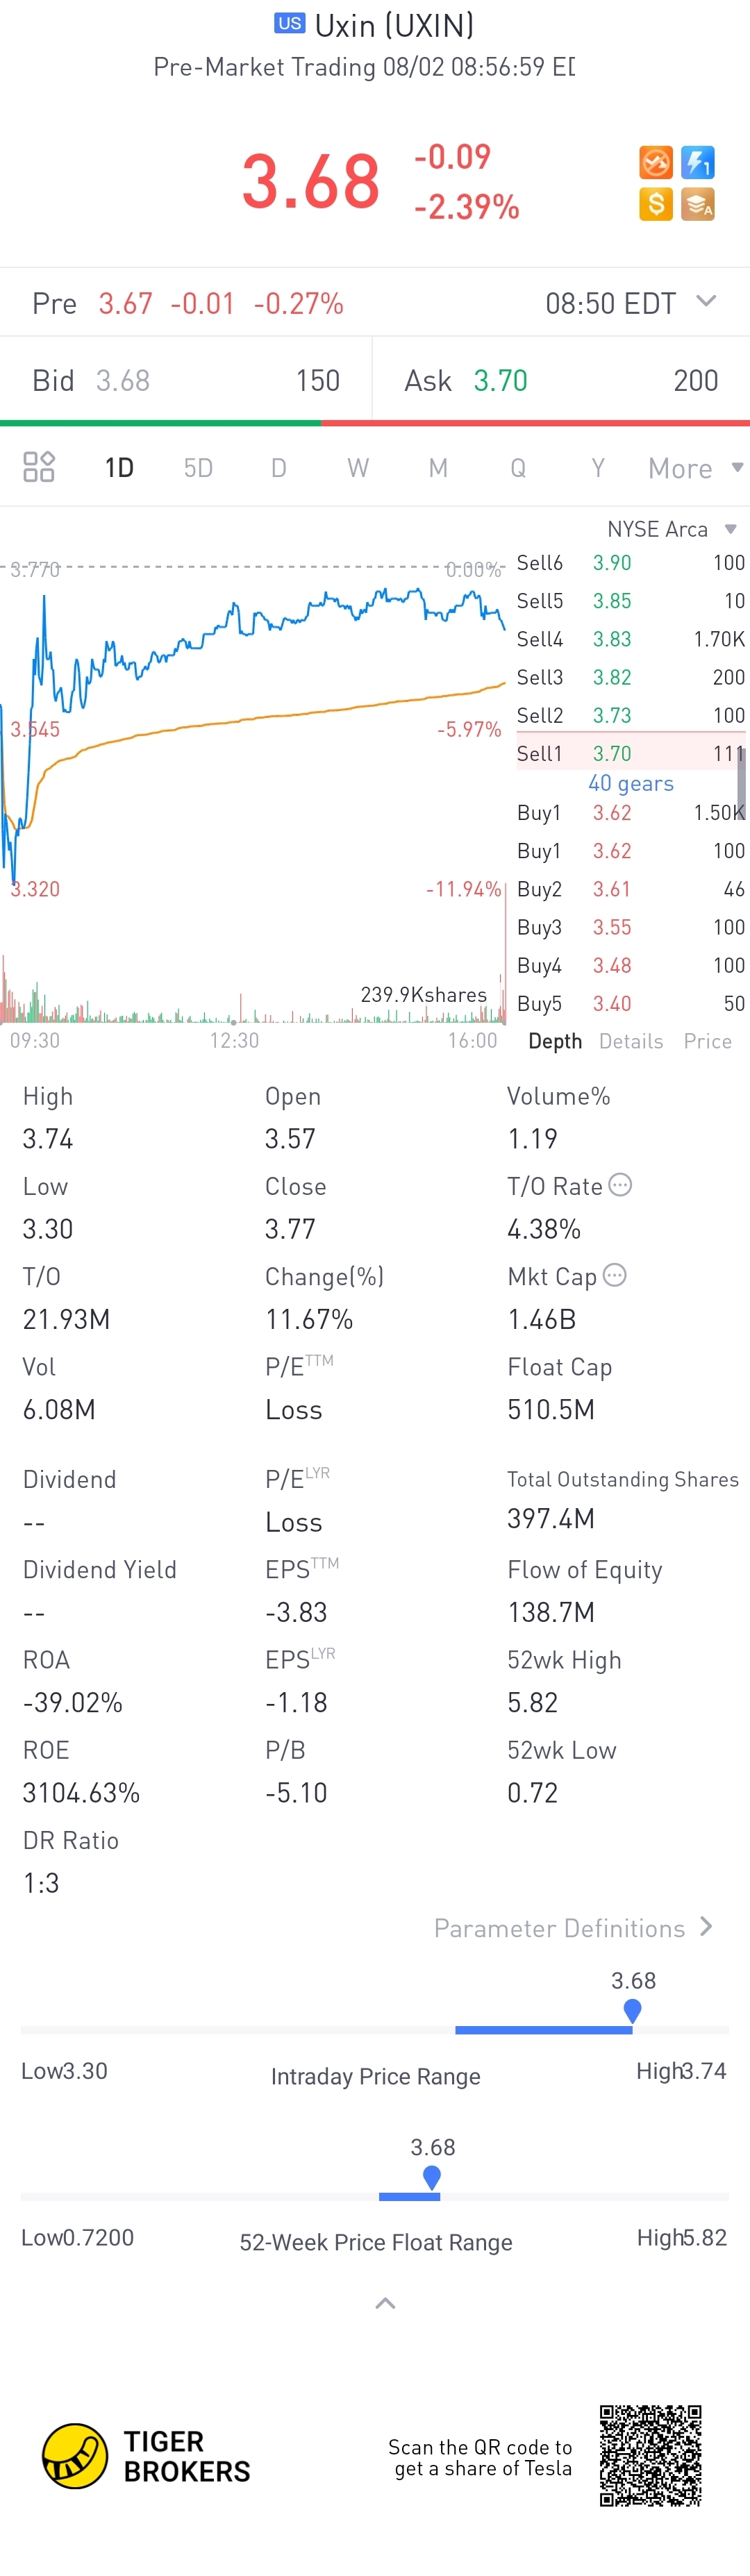
Task: Open the NYSE Arca exchange dropdown
Action: click(x=671, y=529)
